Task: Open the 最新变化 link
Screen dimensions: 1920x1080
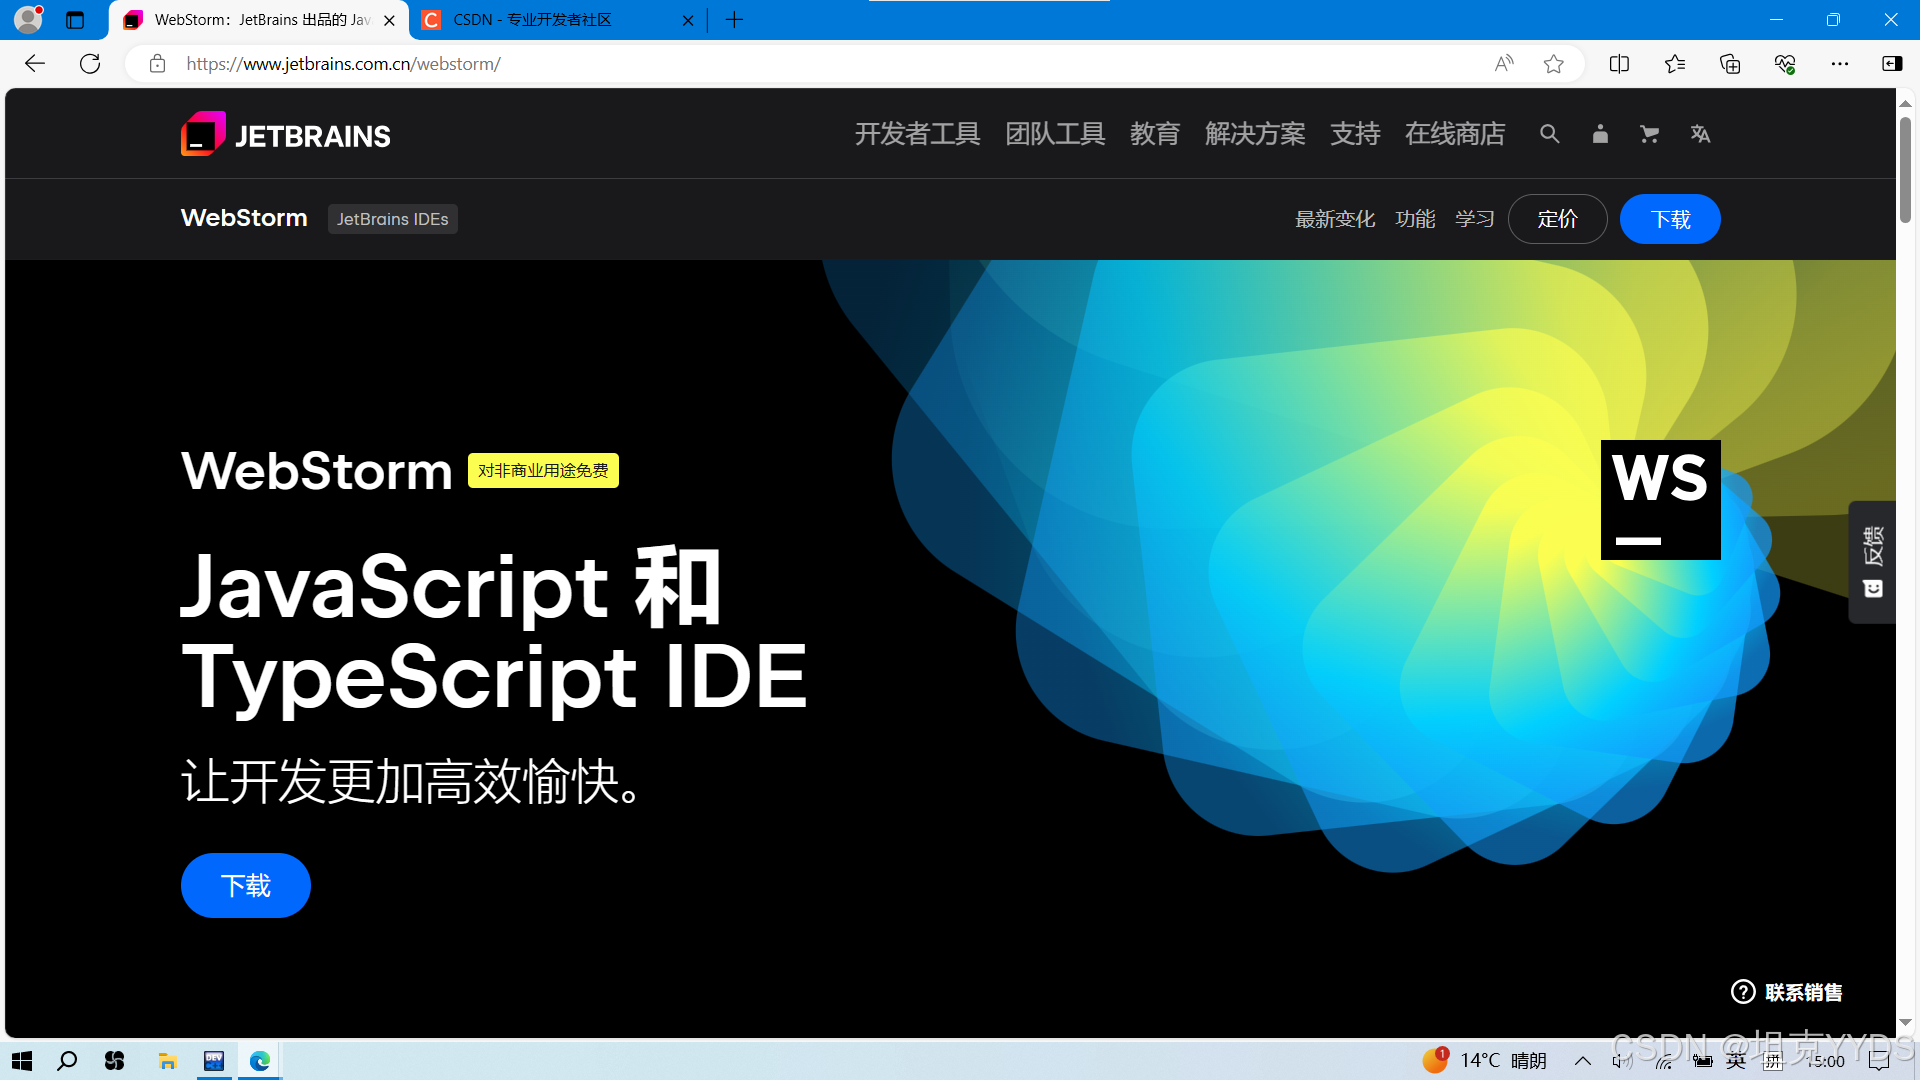Action: 1335,219
